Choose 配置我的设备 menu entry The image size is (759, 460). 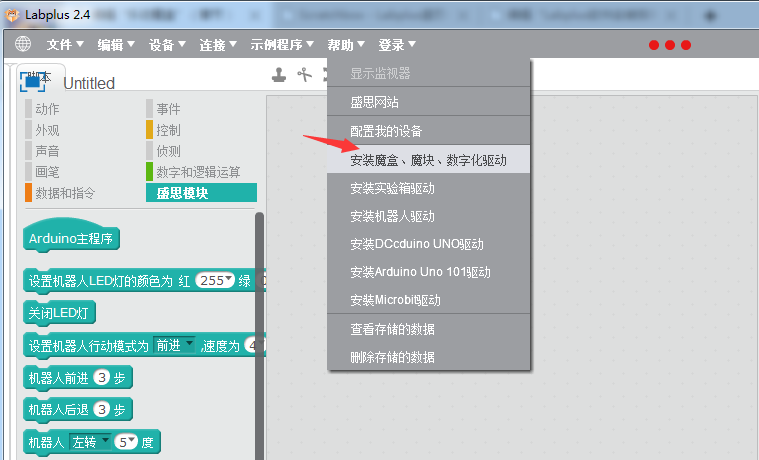(x=429, y=131)
